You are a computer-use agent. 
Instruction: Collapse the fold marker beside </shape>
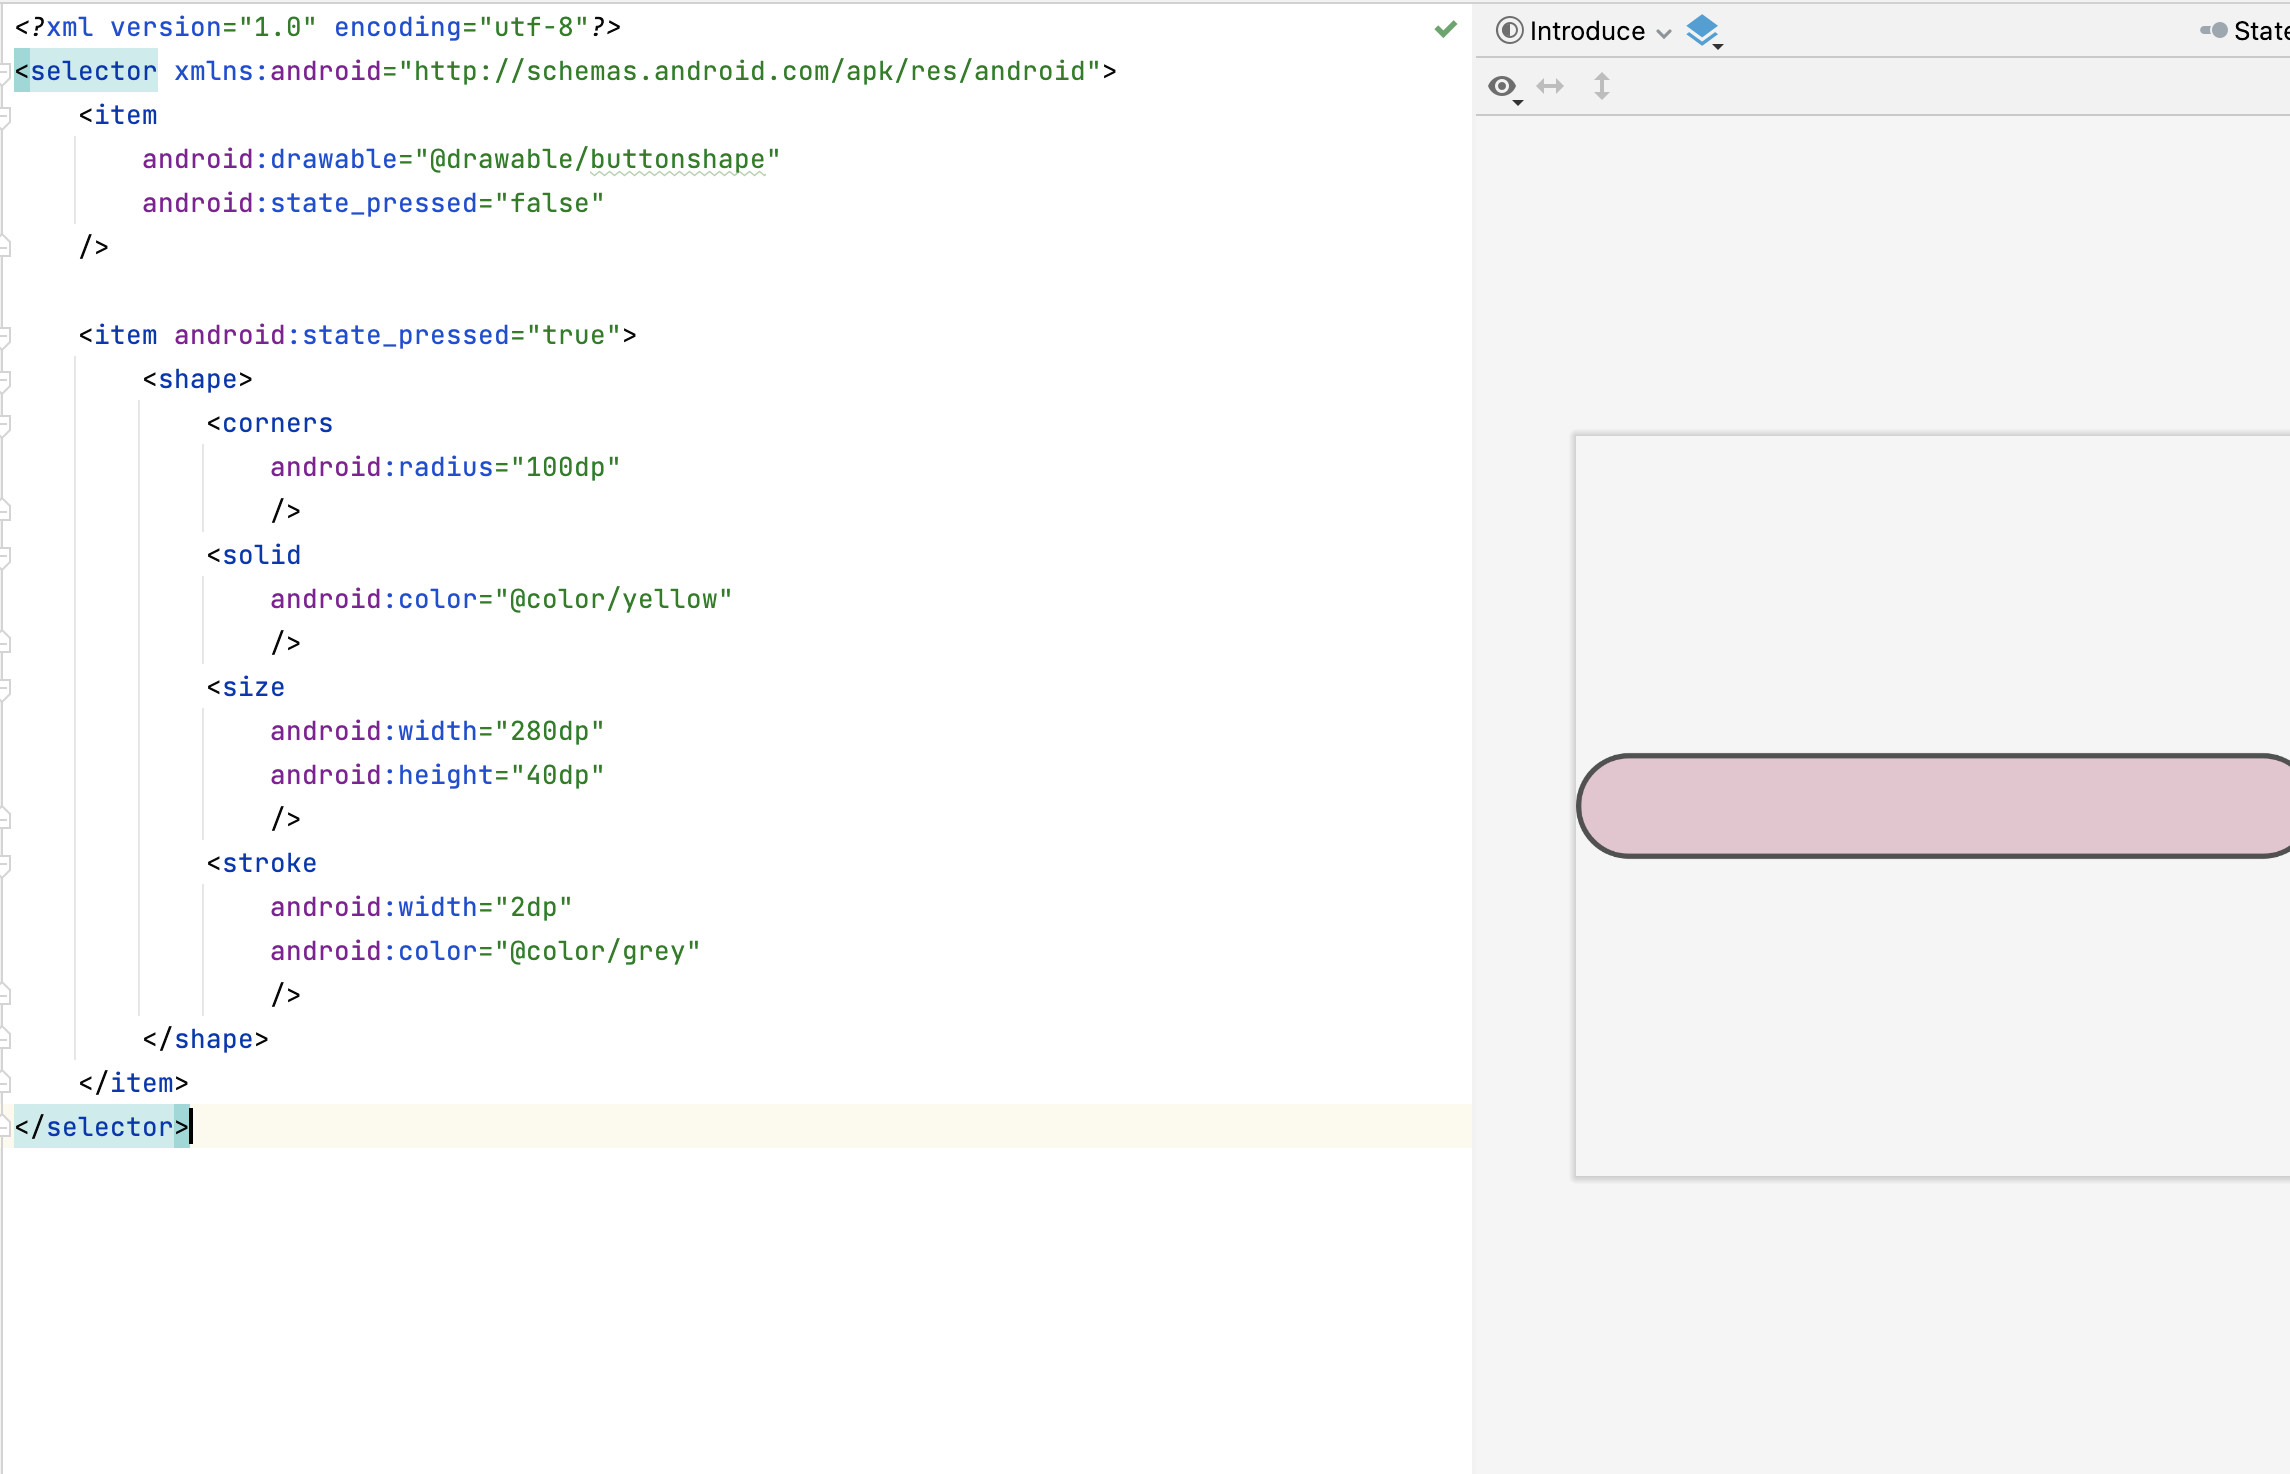pos(5,1040)
